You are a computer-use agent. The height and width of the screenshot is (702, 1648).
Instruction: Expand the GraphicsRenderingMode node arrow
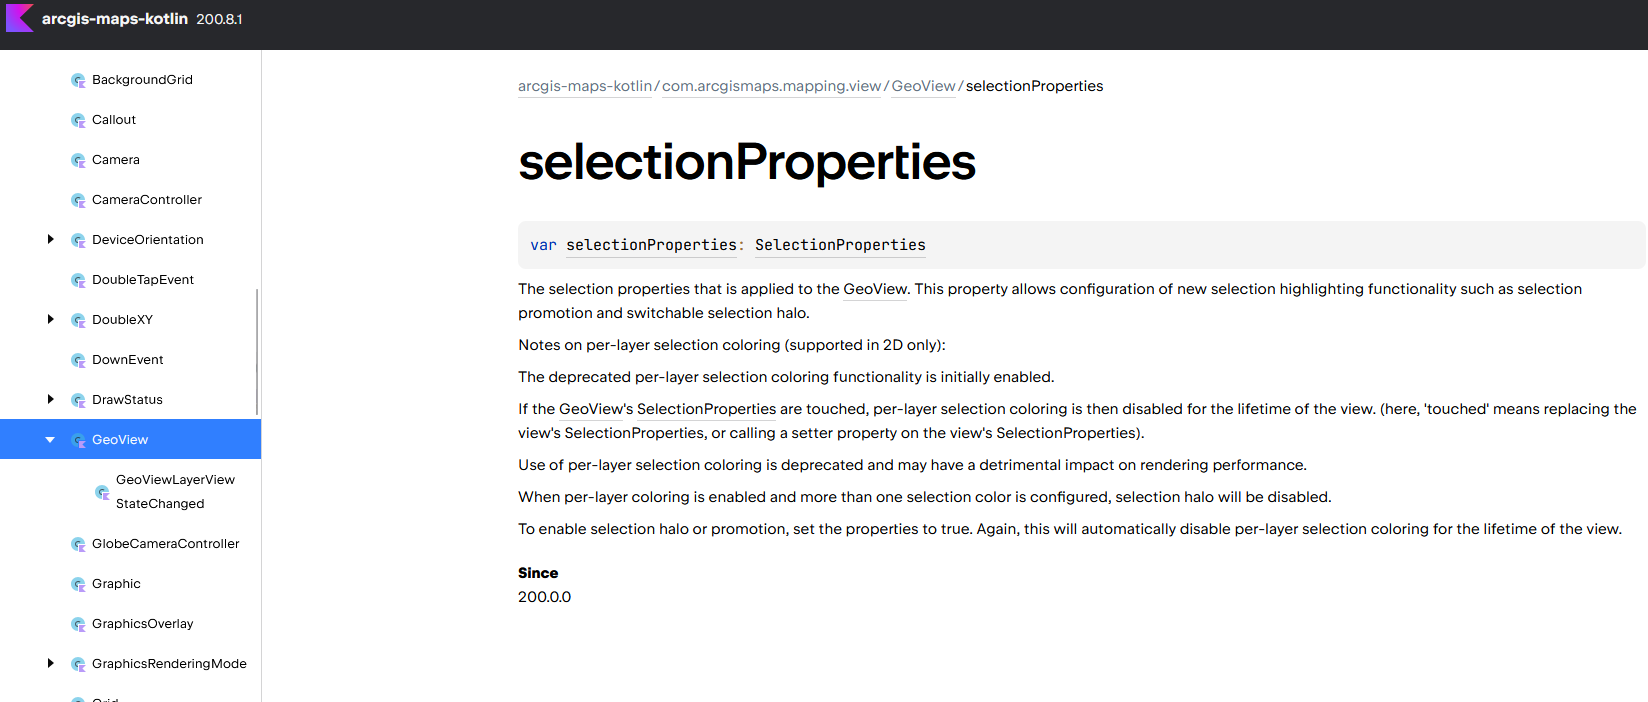(x=50, y=663)
